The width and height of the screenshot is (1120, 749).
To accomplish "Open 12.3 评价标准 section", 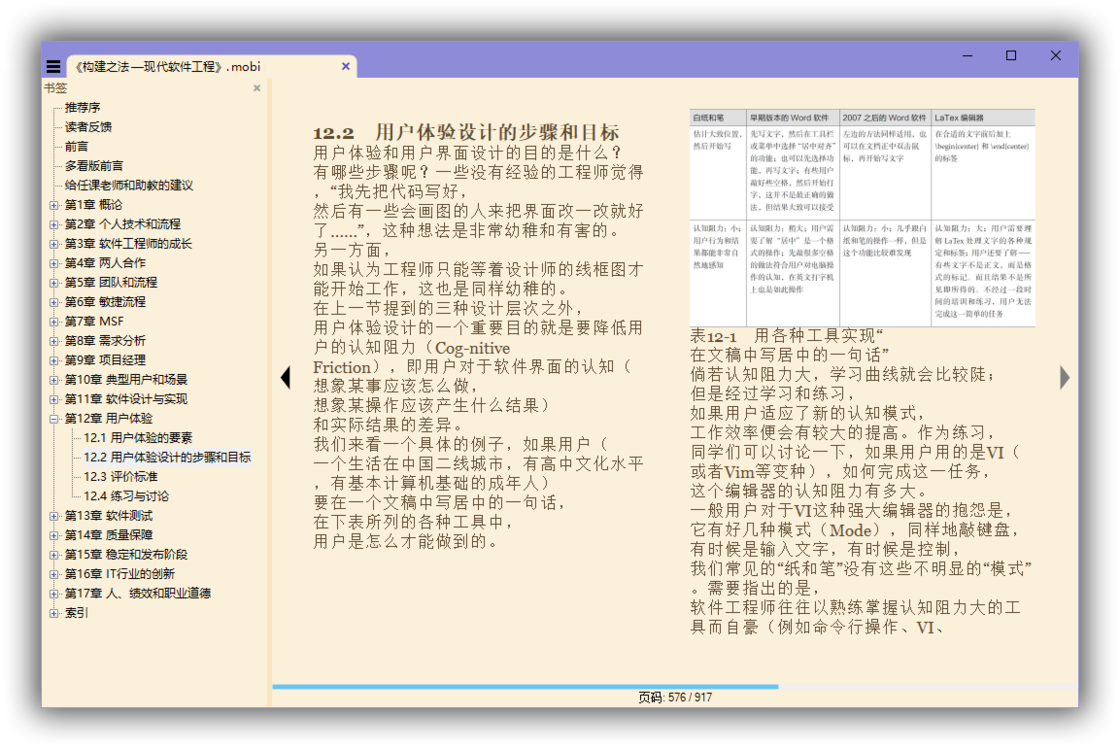I will 121,477.
